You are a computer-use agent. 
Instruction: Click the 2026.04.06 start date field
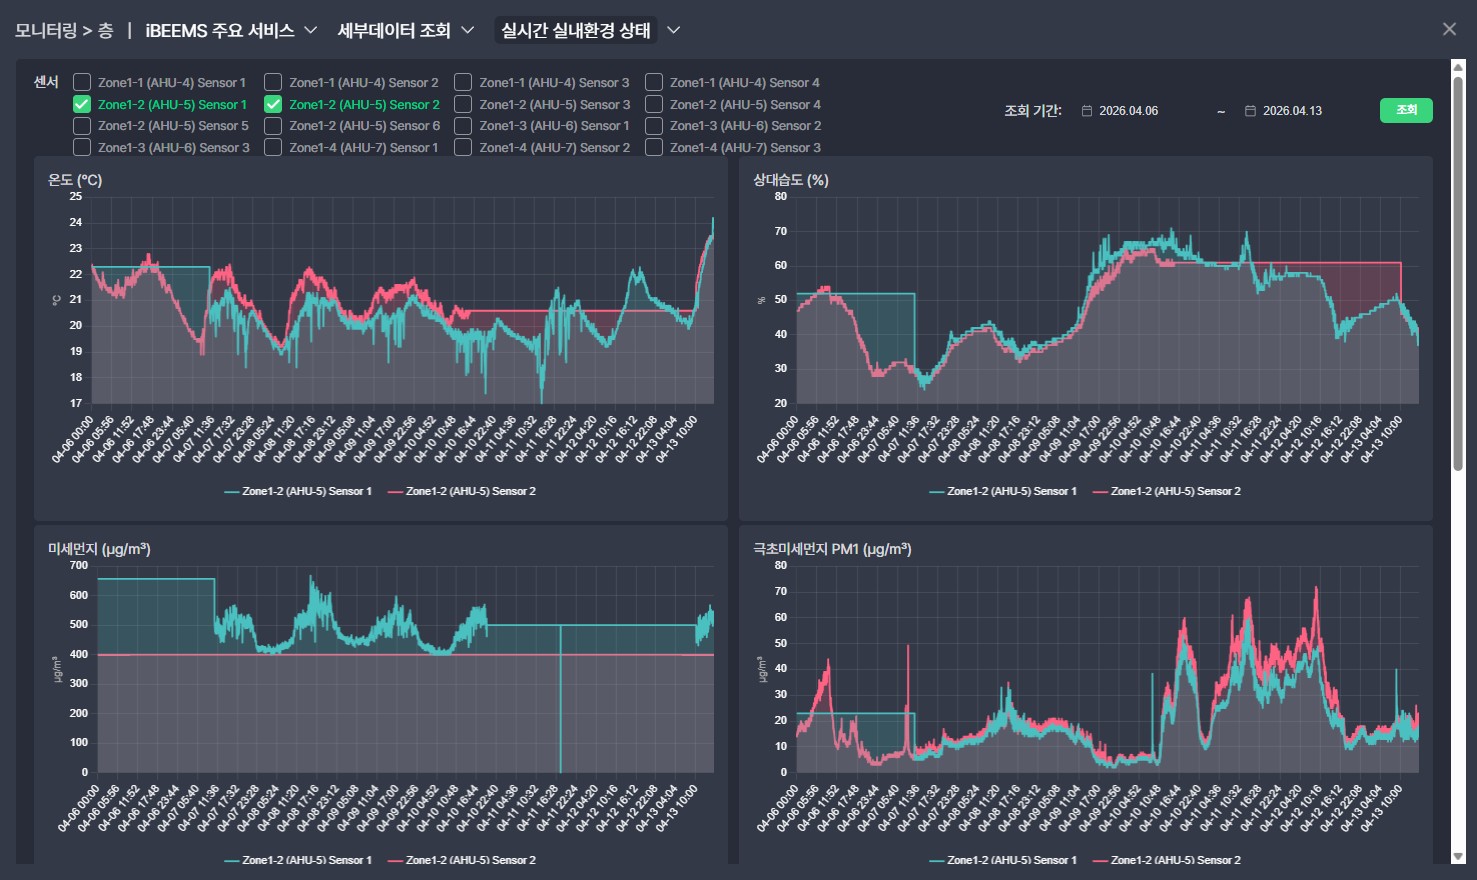pos(1128,111)
